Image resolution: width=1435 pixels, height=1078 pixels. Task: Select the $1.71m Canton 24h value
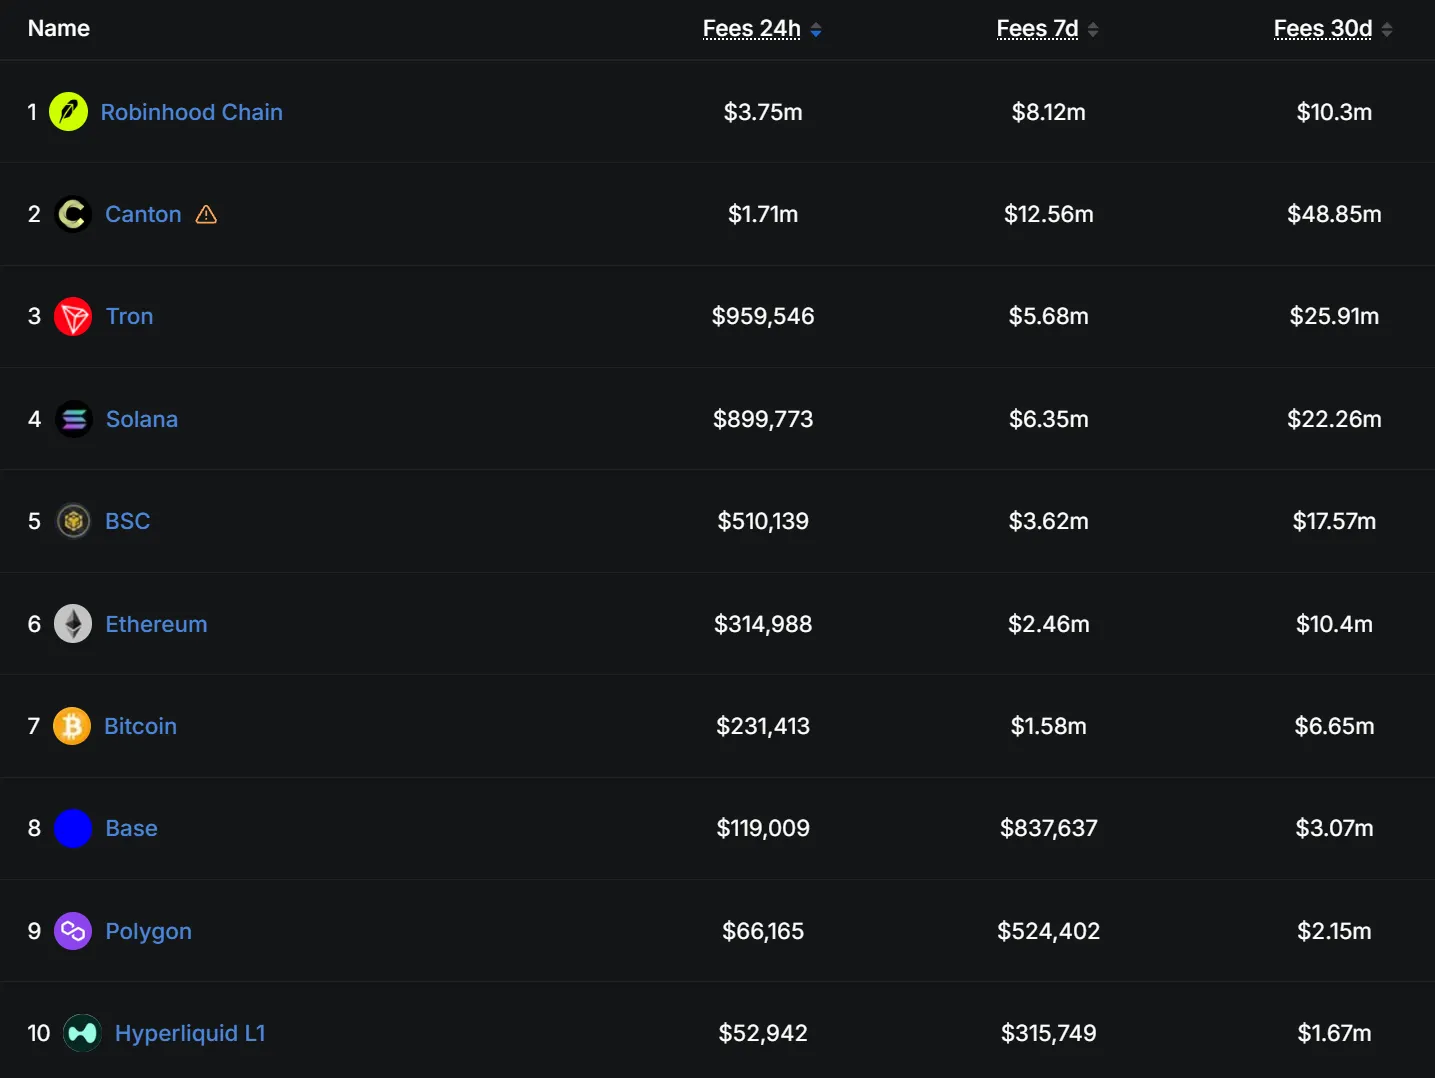(763, 214)
